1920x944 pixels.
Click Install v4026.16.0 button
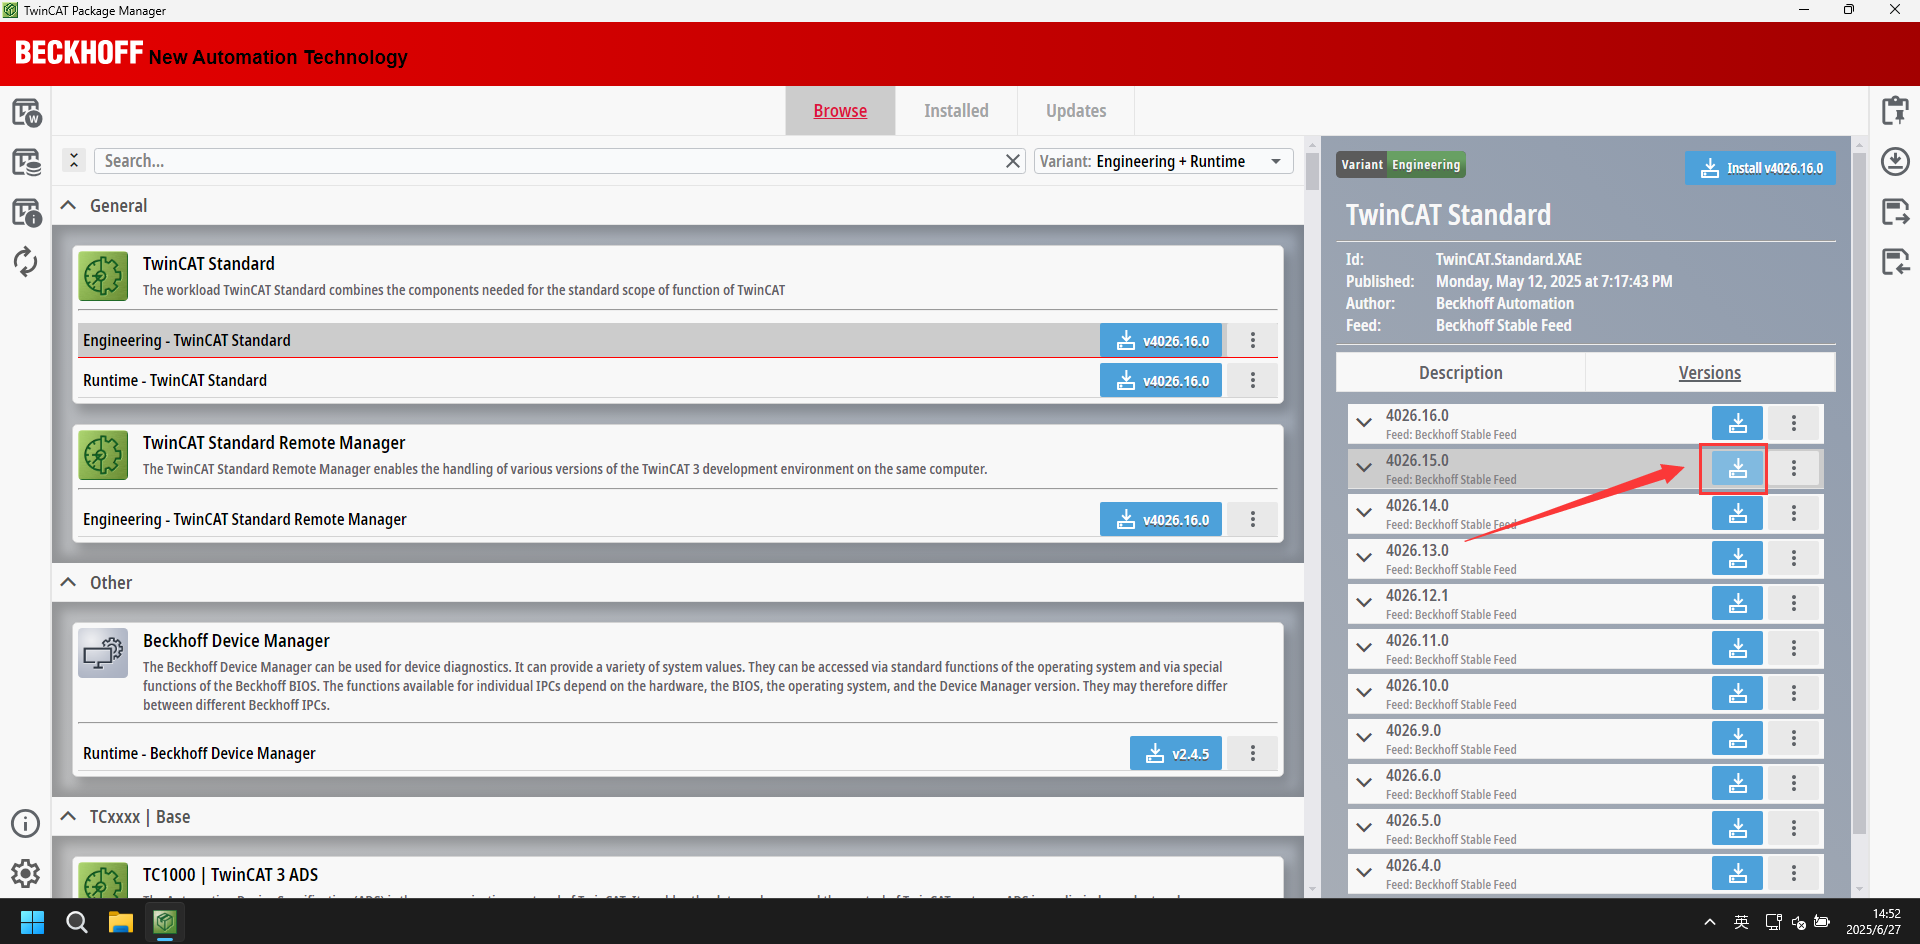[x=1761, y=168]
